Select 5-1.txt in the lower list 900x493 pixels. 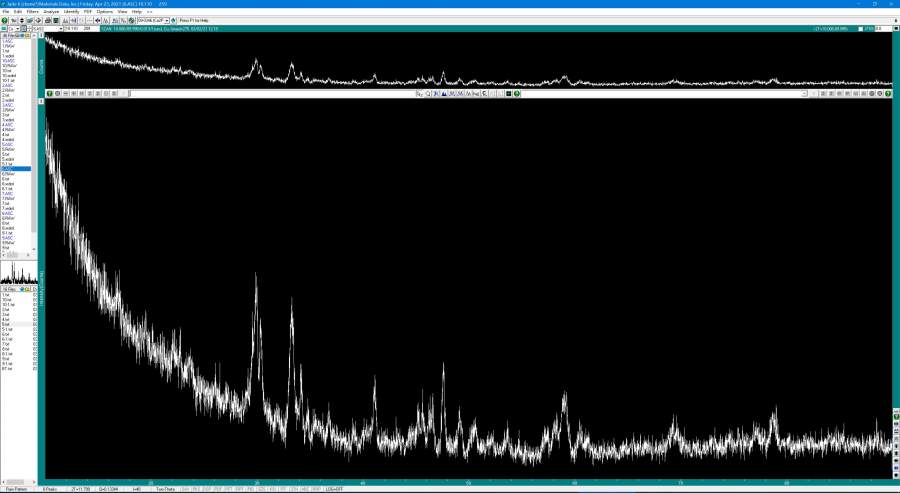point(7,329)
